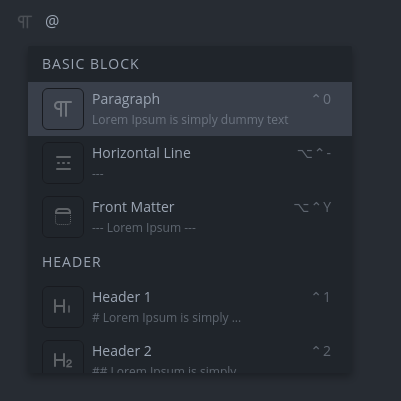This screenshot has width=401, height=401.
Task: Choose the Header 2 entry
Action: pyautogui.click(x=190, y=354)
